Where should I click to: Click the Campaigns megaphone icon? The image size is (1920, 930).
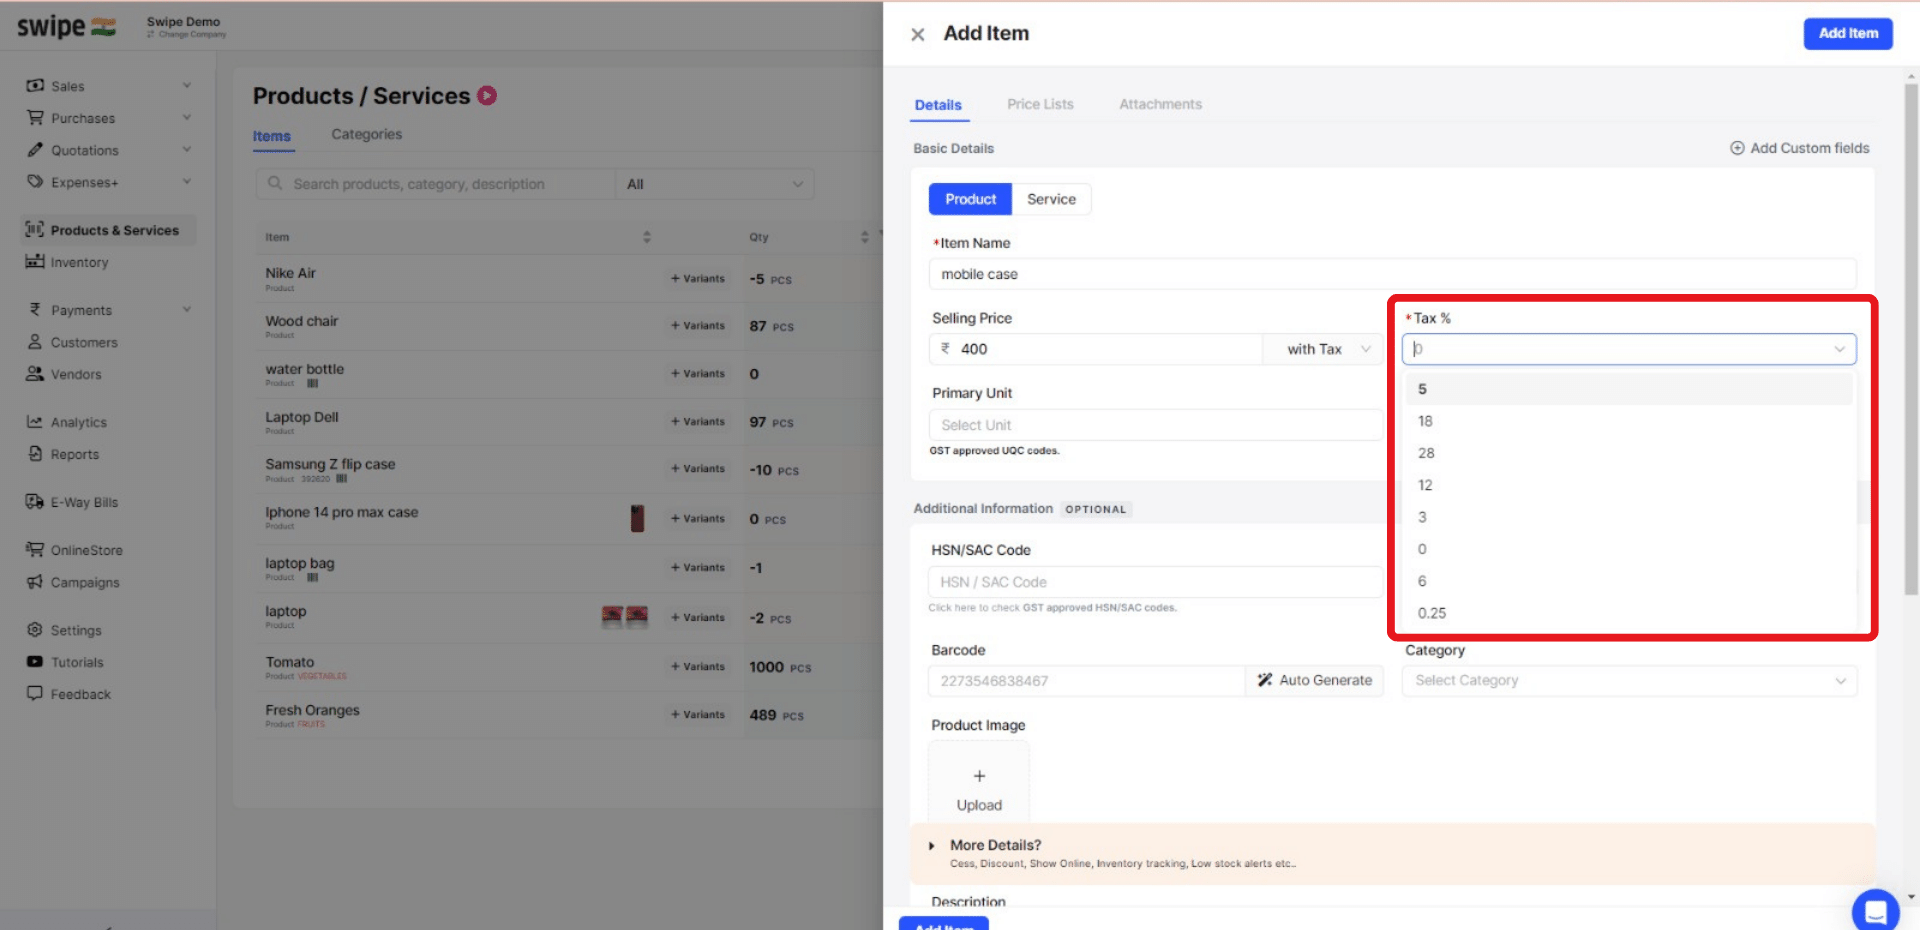click(x=35, y=582)
